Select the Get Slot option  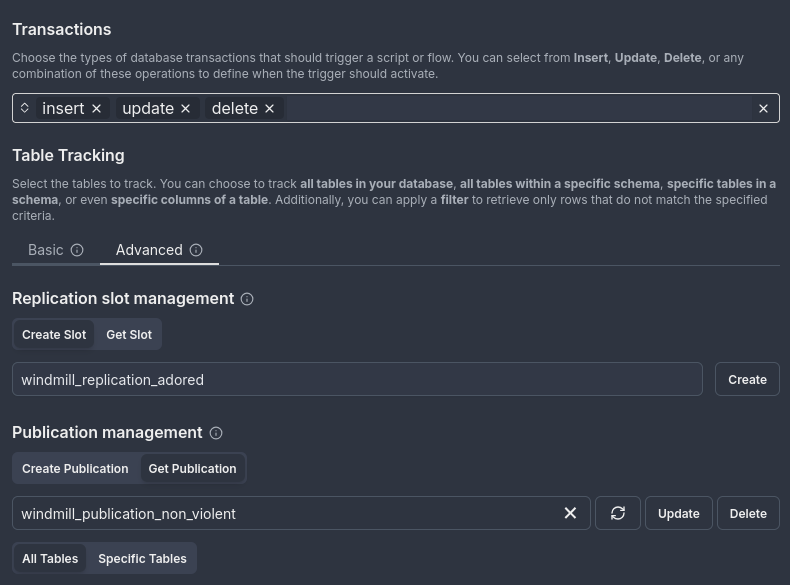129,335
